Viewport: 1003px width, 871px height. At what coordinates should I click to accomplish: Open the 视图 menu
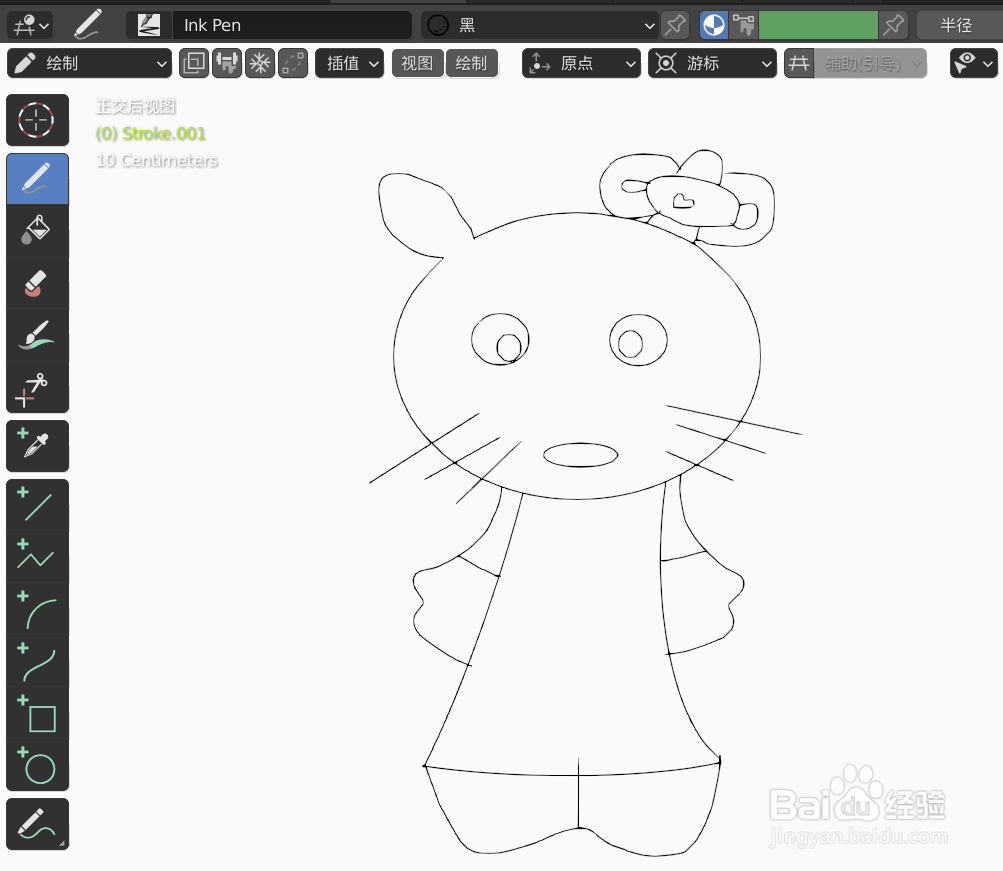(417, 63)
